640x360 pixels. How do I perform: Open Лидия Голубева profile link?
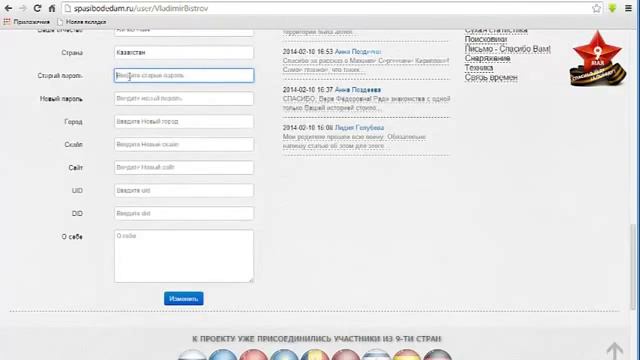(x=359, y=128)
